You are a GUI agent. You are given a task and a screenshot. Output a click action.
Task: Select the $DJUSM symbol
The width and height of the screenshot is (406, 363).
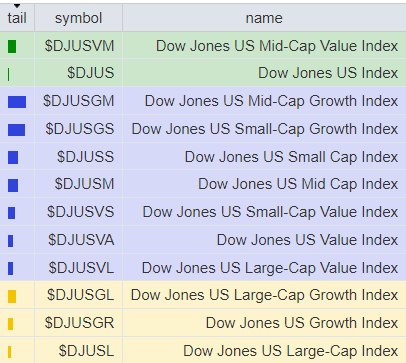tap(84, 184)
